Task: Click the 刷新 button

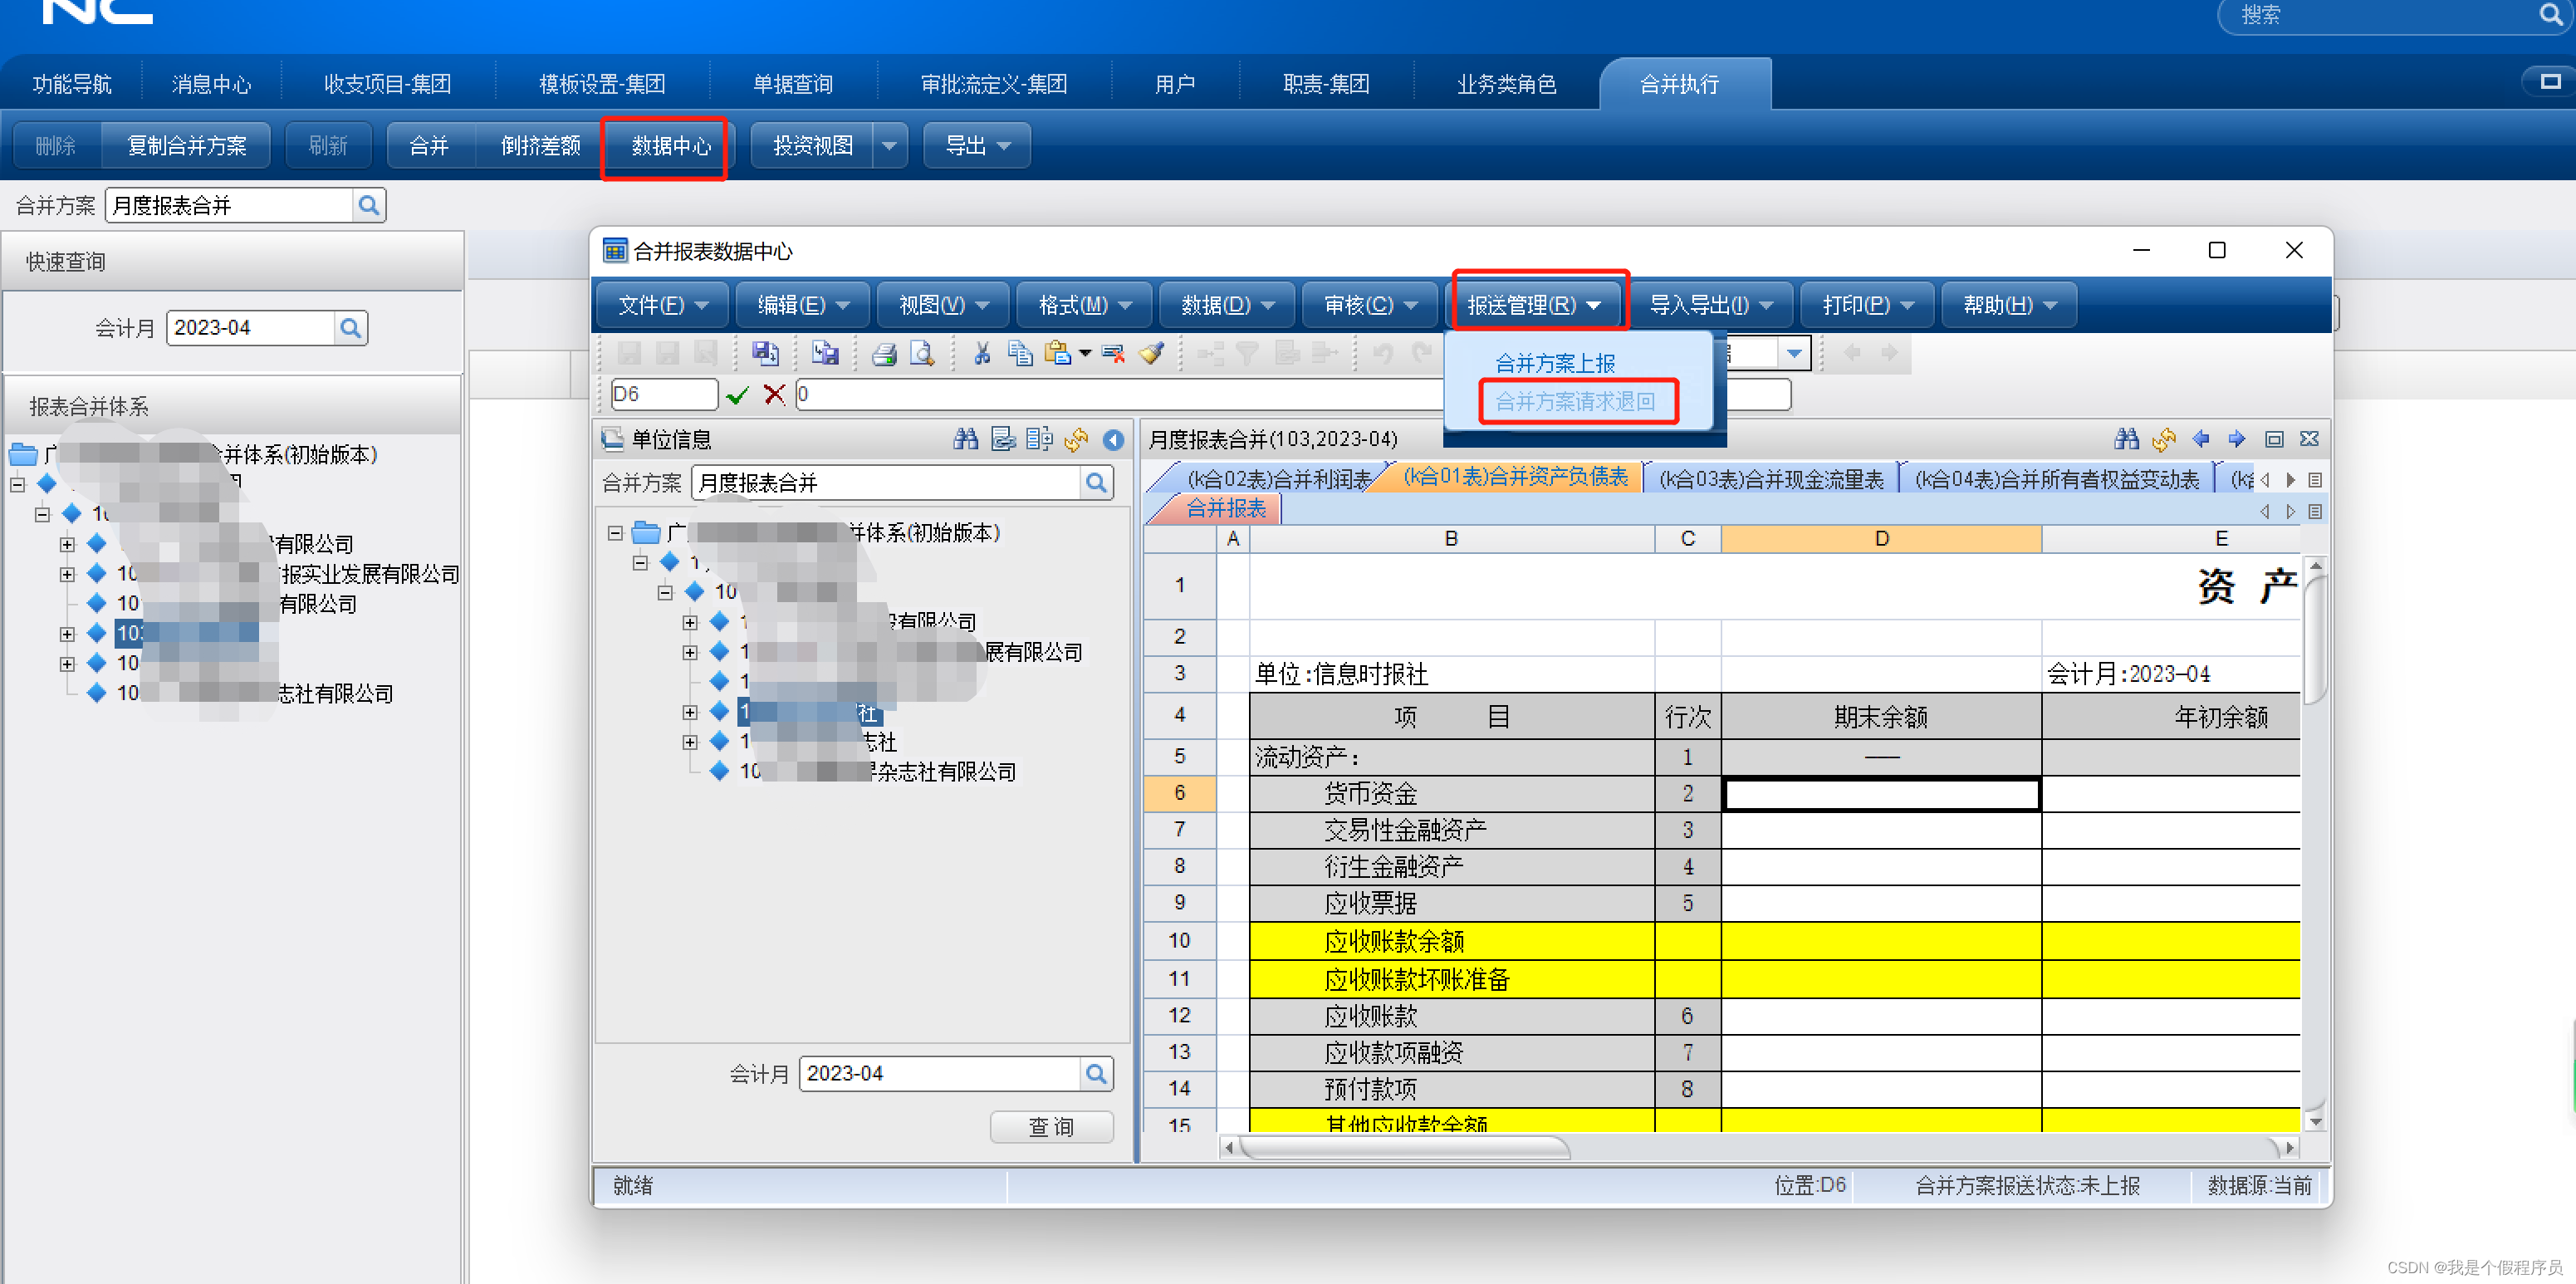Action: pos(328,146)
